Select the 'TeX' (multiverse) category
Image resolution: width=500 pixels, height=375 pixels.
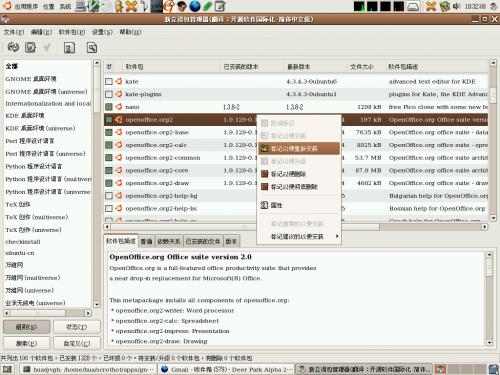pyautogui.click(x=37, y=217)
